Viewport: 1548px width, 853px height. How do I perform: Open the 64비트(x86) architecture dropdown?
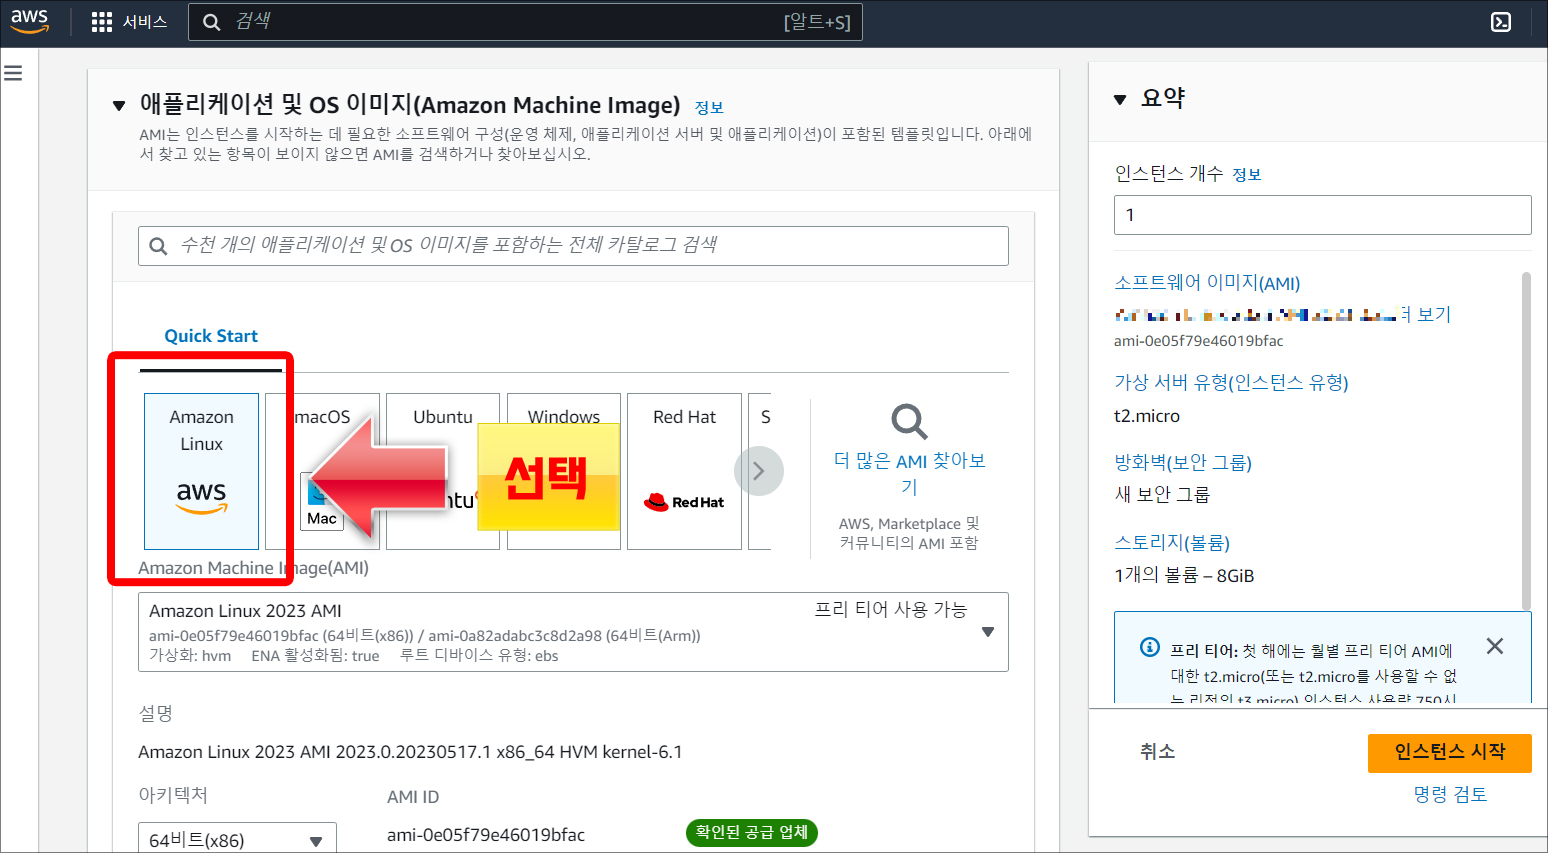[x=237, y=840]
